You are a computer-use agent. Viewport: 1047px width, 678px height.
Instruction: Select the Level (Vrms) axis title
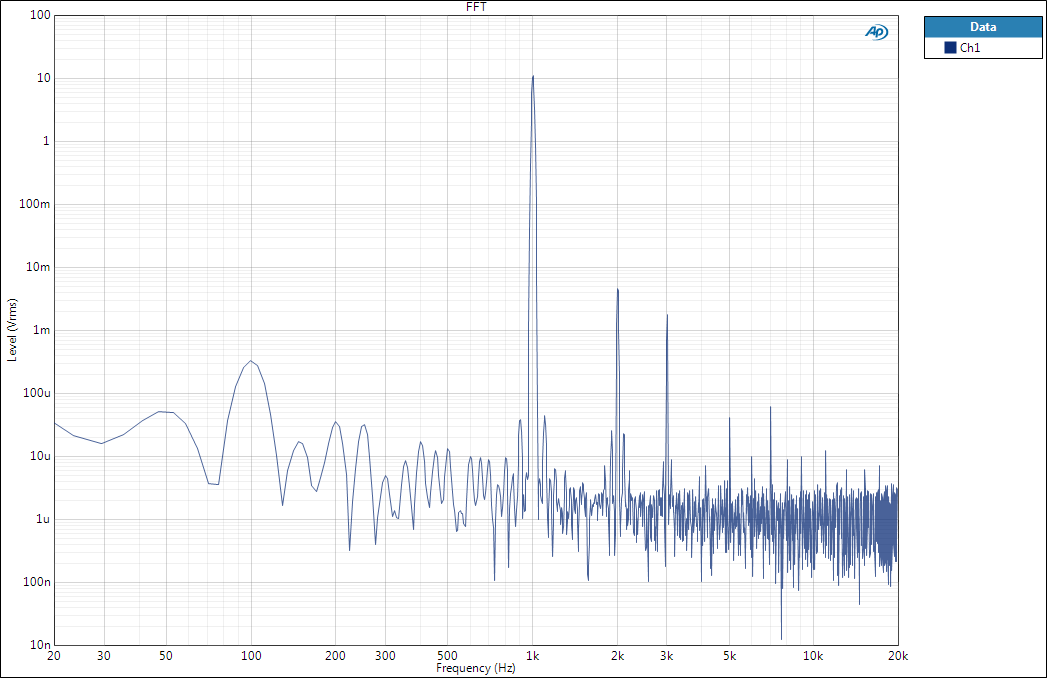click(x=12, y=329)
